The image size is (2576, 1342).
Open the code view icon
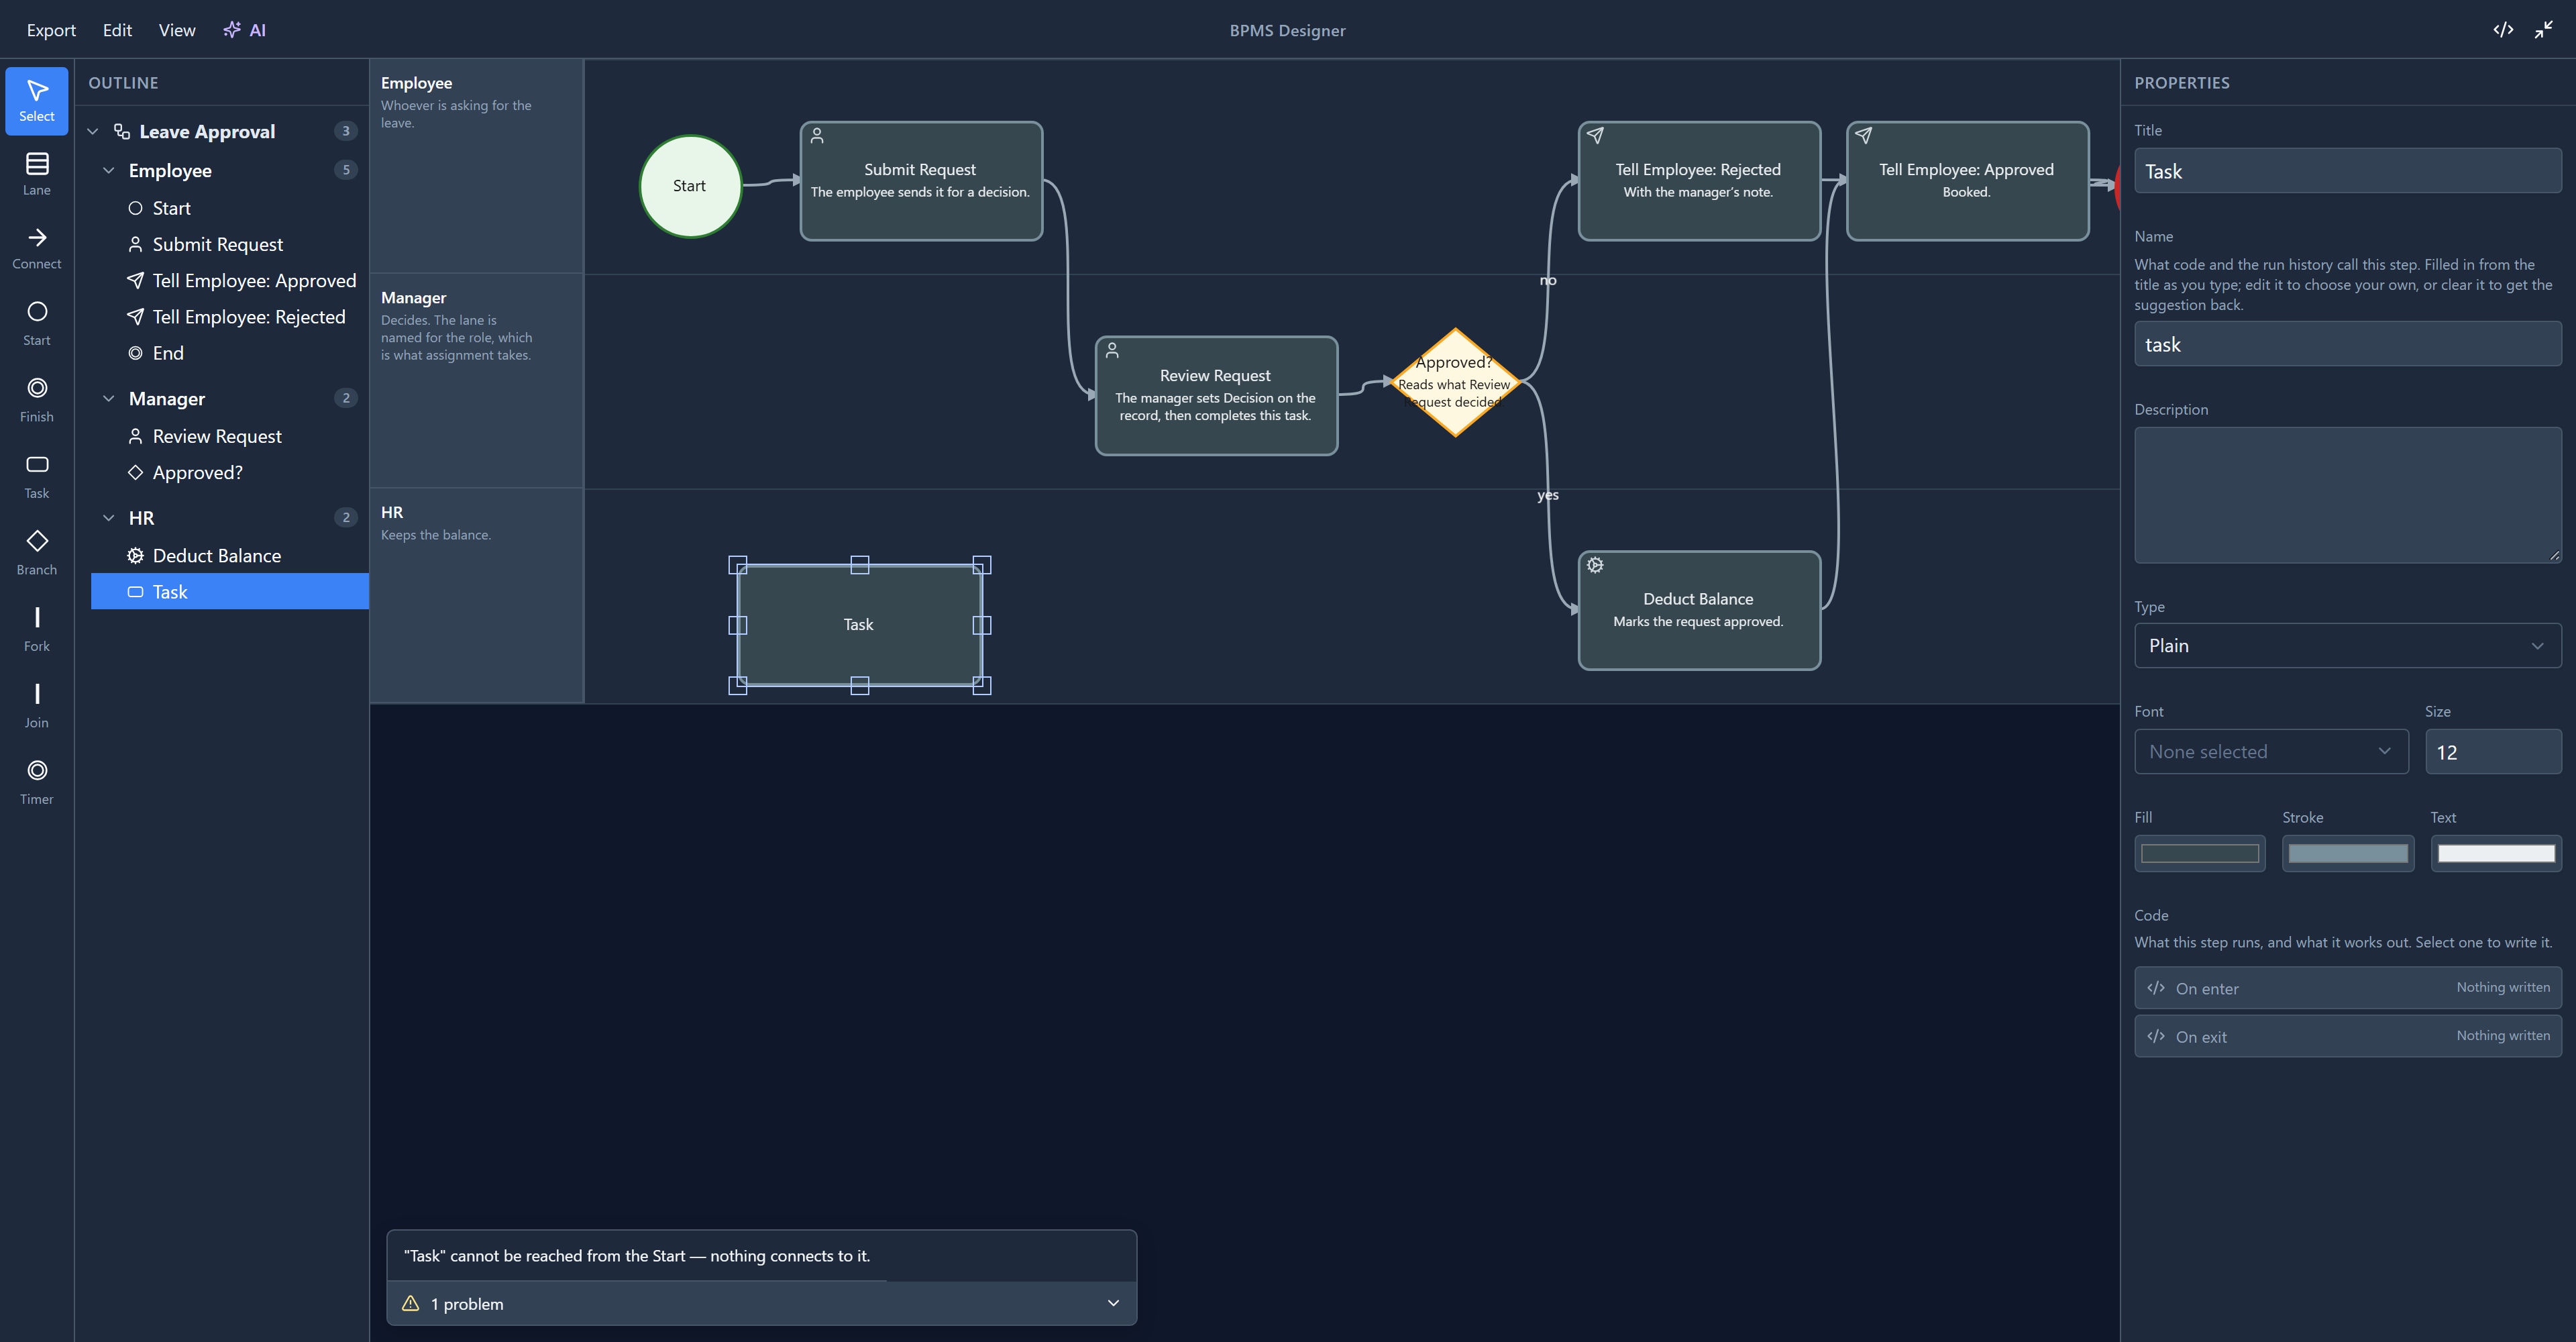2503,30
